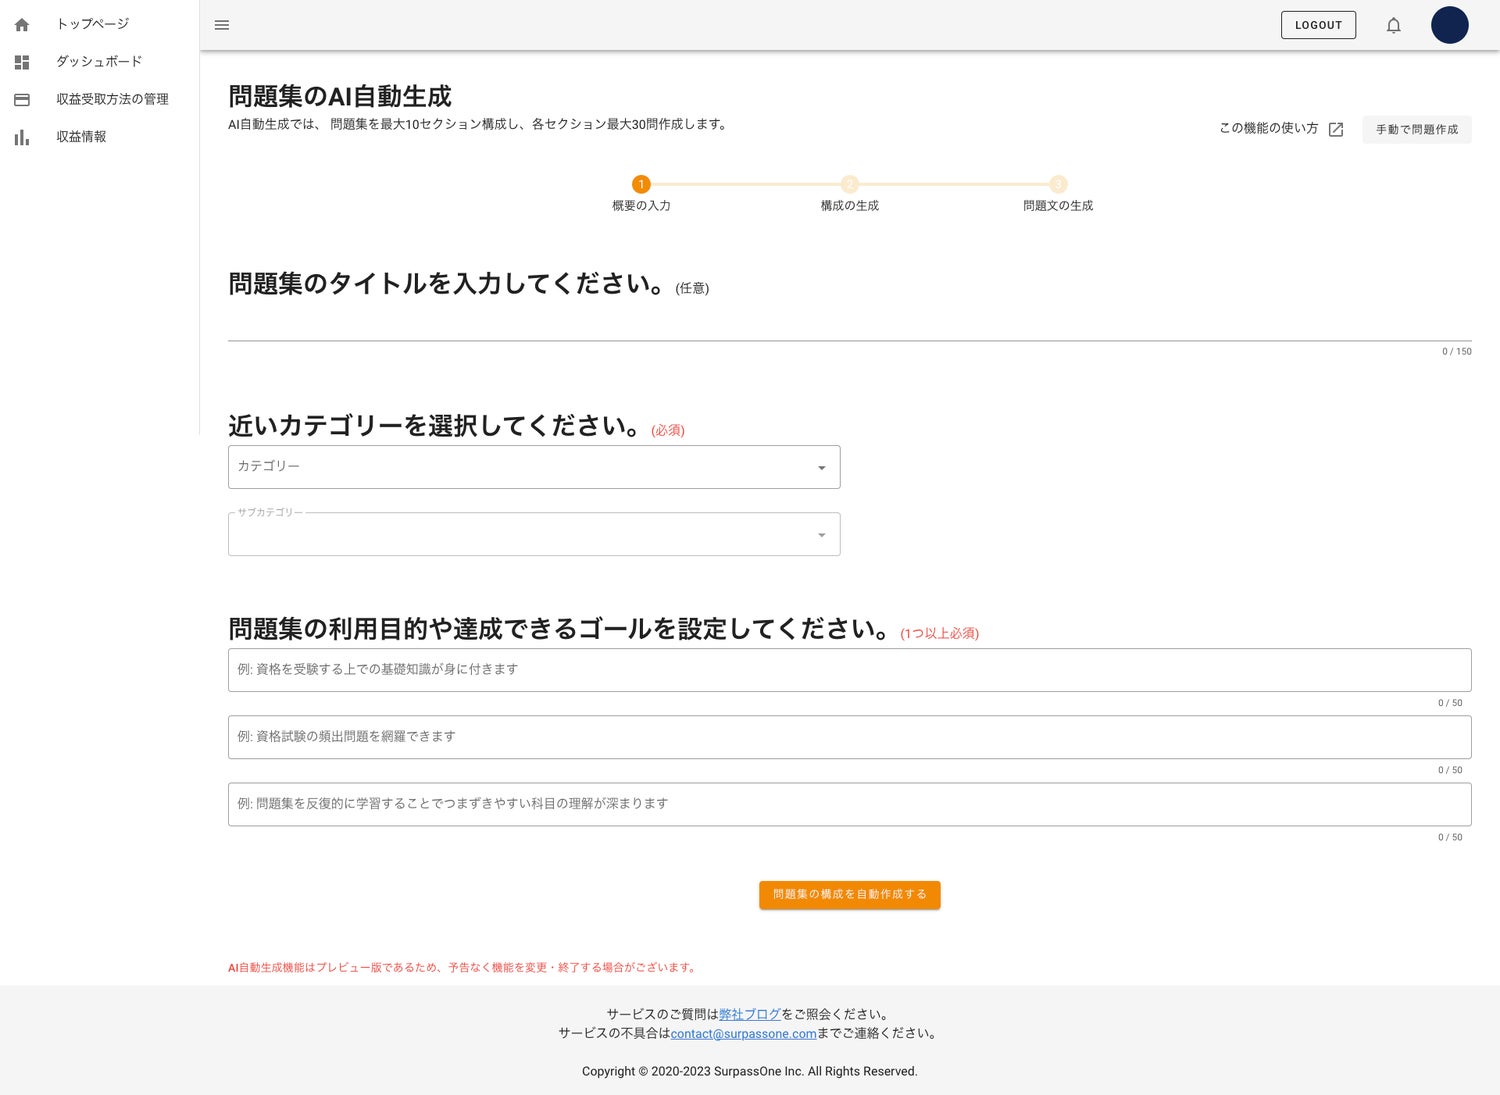Click the contact@surpassone.com email link
1500x1095 pixels.
coord(743,1034)
